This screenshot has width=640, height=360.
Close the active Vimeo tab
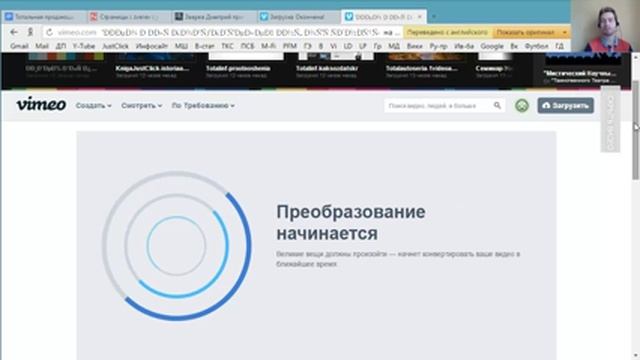[420, 17]
